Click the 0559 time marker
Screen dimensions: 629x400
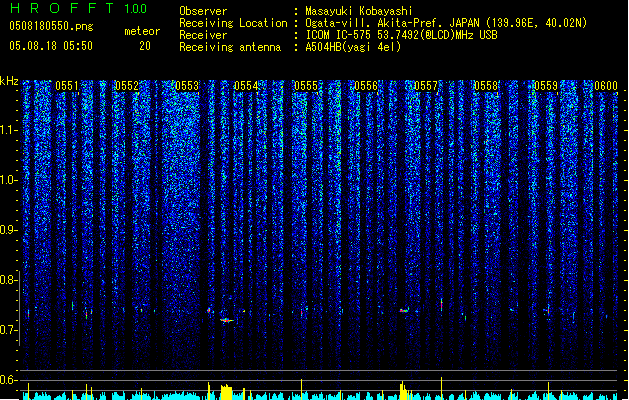pos(546,86)
